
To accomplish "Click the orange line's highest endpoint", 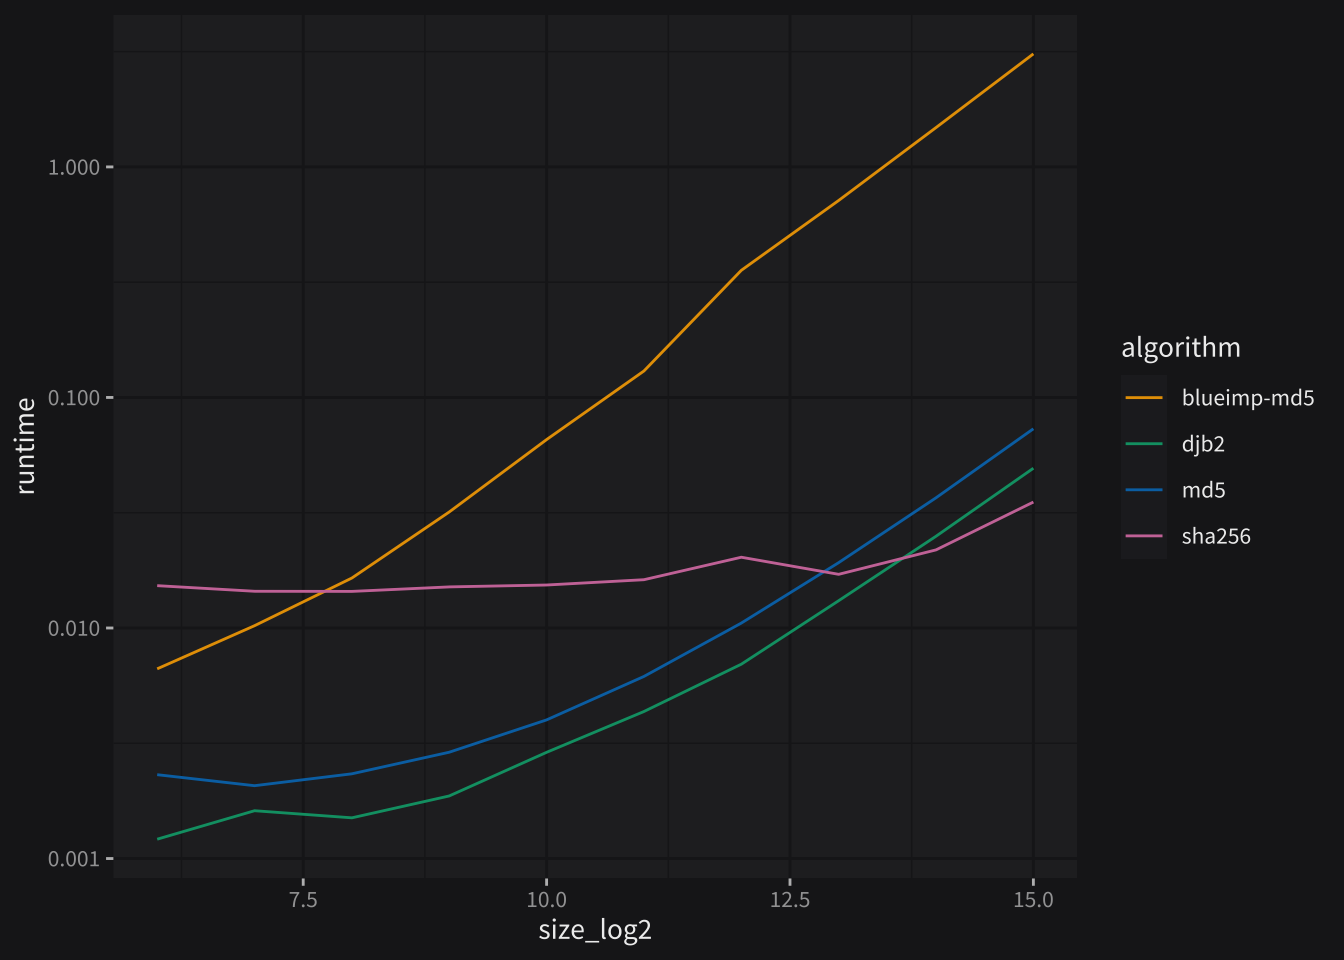I will coord(1033,54).
